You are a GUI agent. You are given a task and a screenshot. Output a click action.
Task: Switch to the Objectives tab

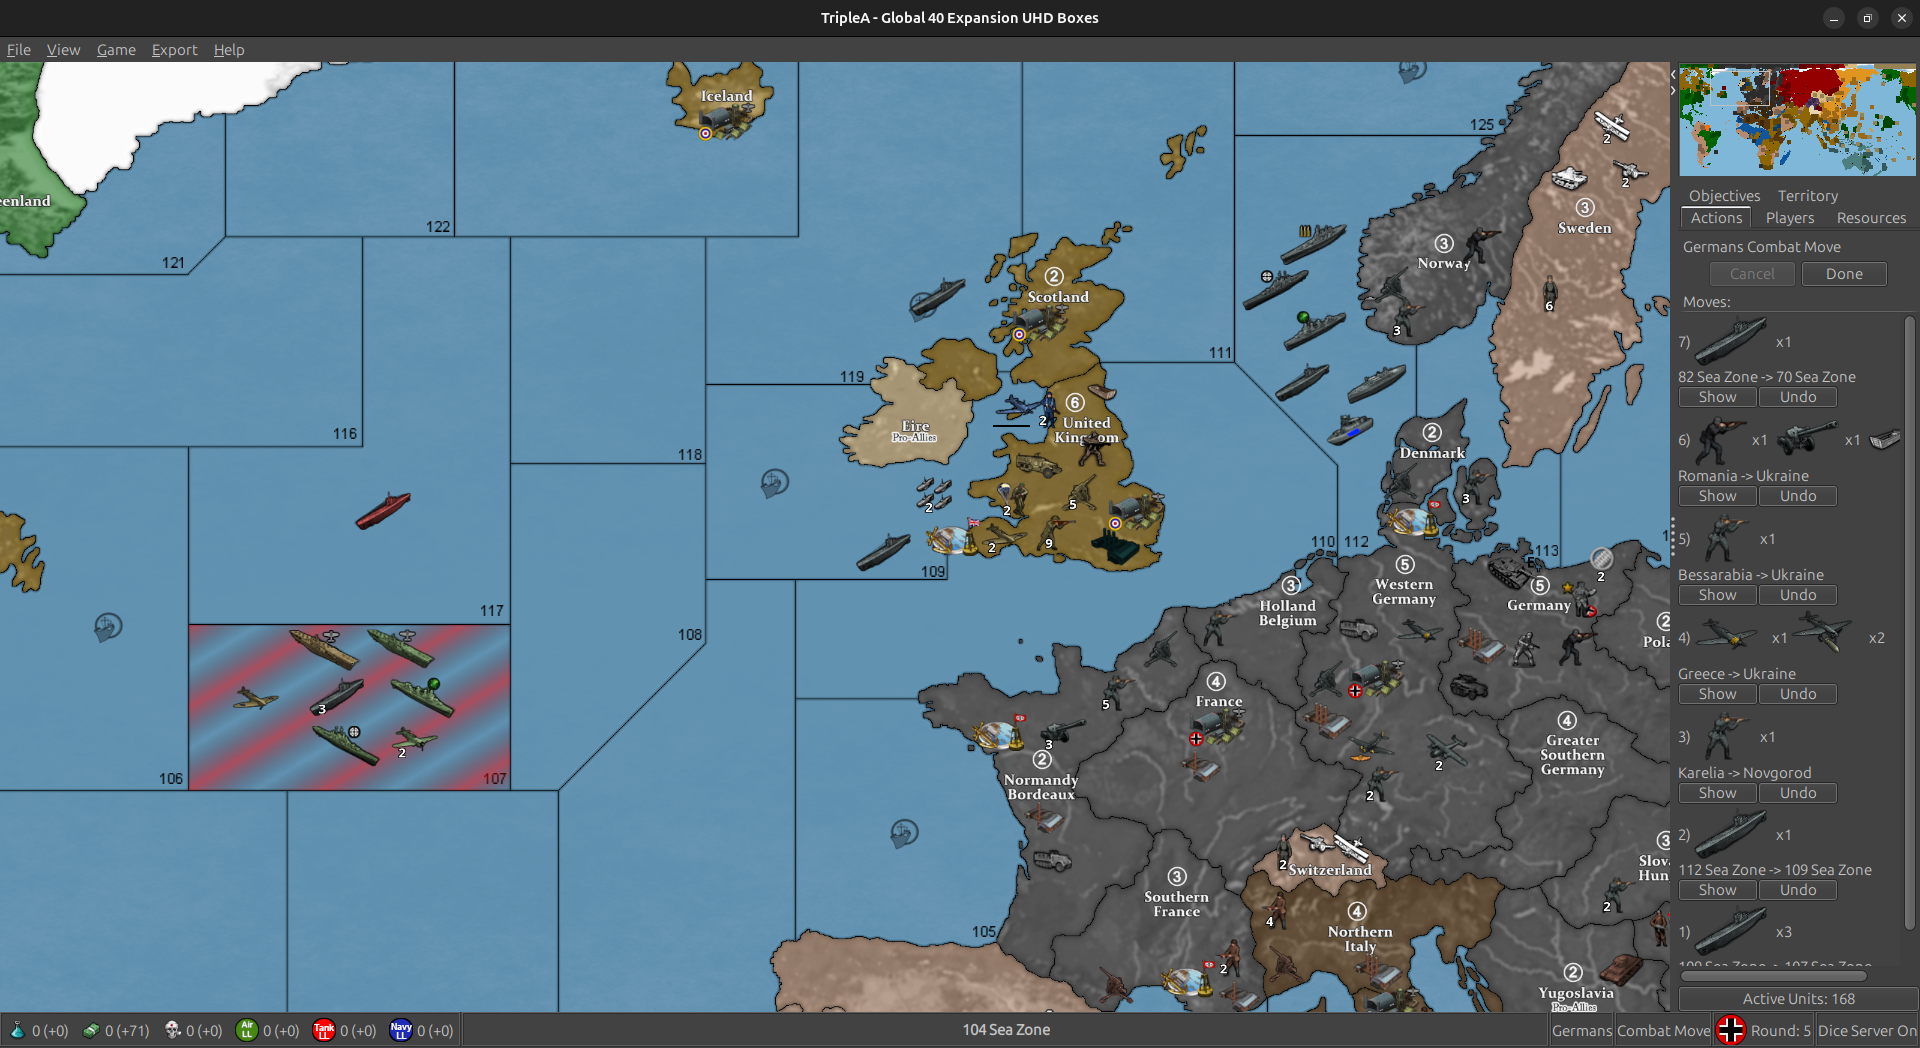pyautogui.click(x=1724, y=196)
